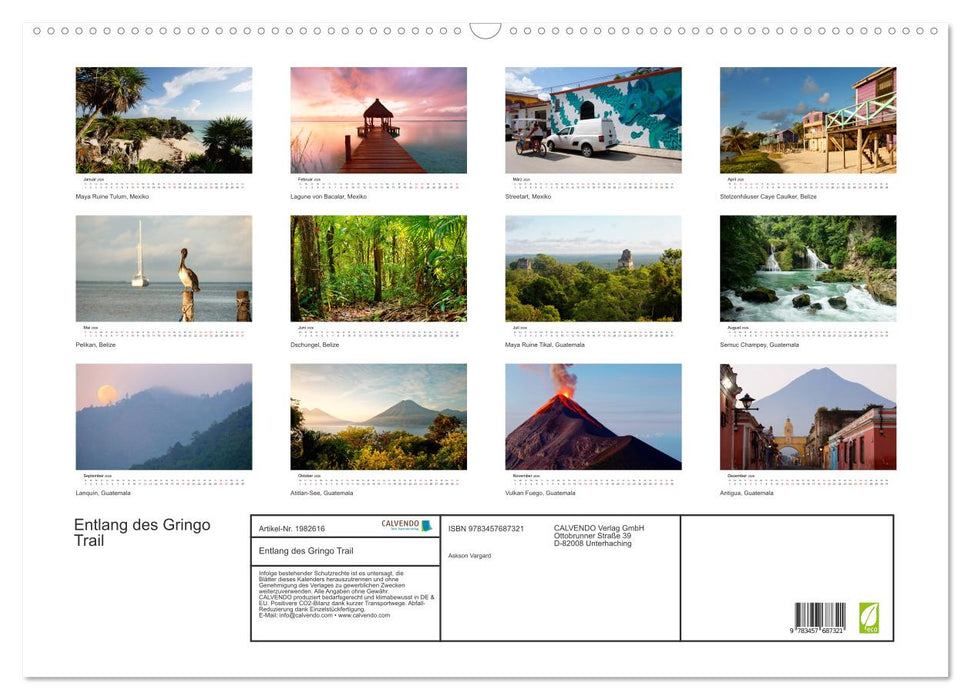The image size is (971, 700).
Task: Select the Maya Ruine Tikal photo
Action: click(x=593, y=268)
